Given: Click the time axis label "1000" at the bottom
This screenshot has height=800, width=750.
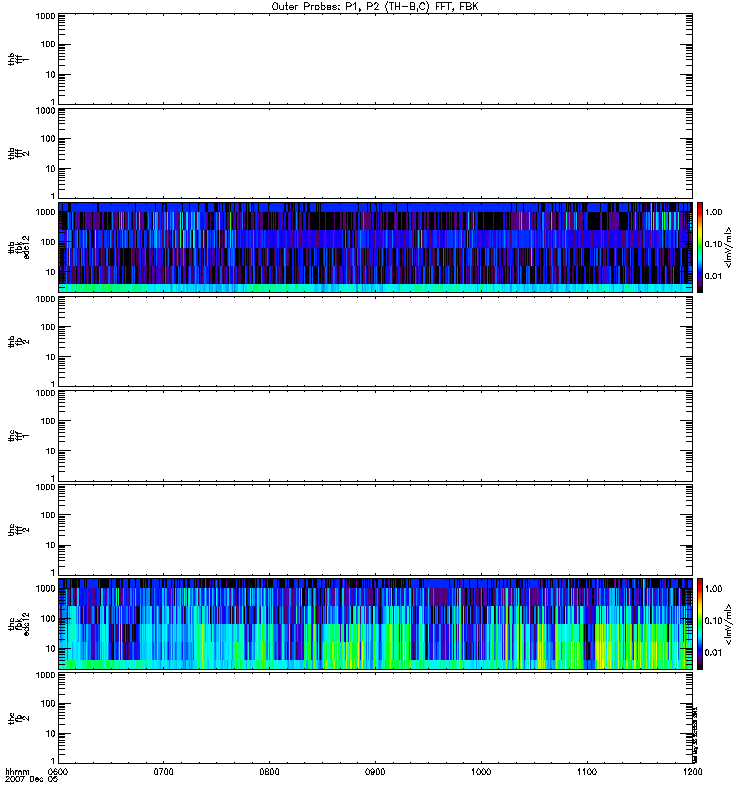Looking at the screenshot, I should 481,772.
